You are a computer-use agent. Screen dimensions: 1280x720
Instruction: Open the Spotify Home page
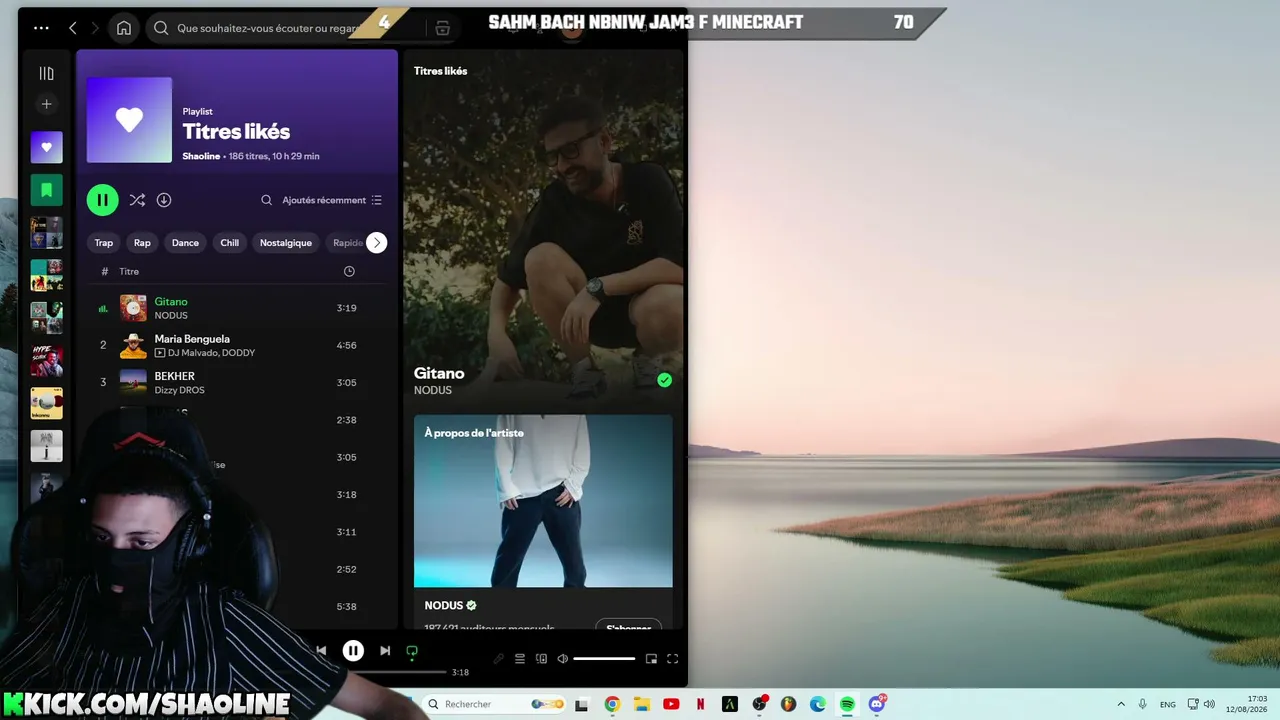point(124,28)
